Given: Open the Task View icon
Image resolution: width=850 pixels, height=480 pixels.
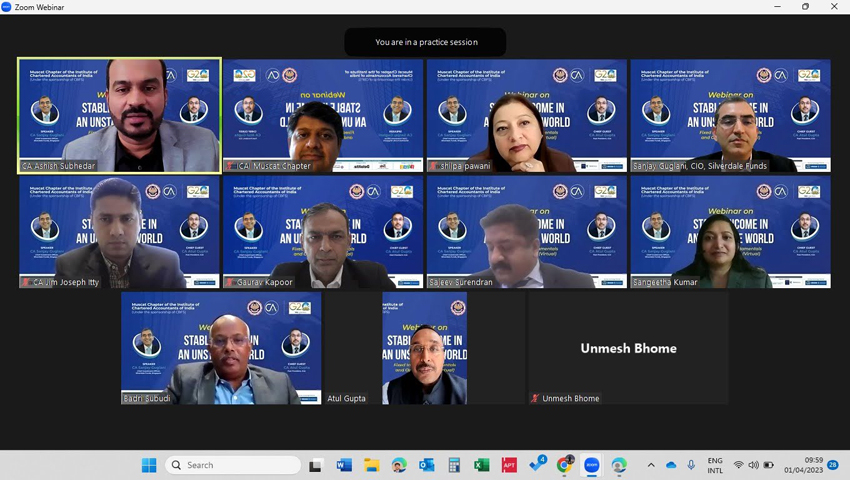Looking at the screenshot, I should tap(316, 465).
